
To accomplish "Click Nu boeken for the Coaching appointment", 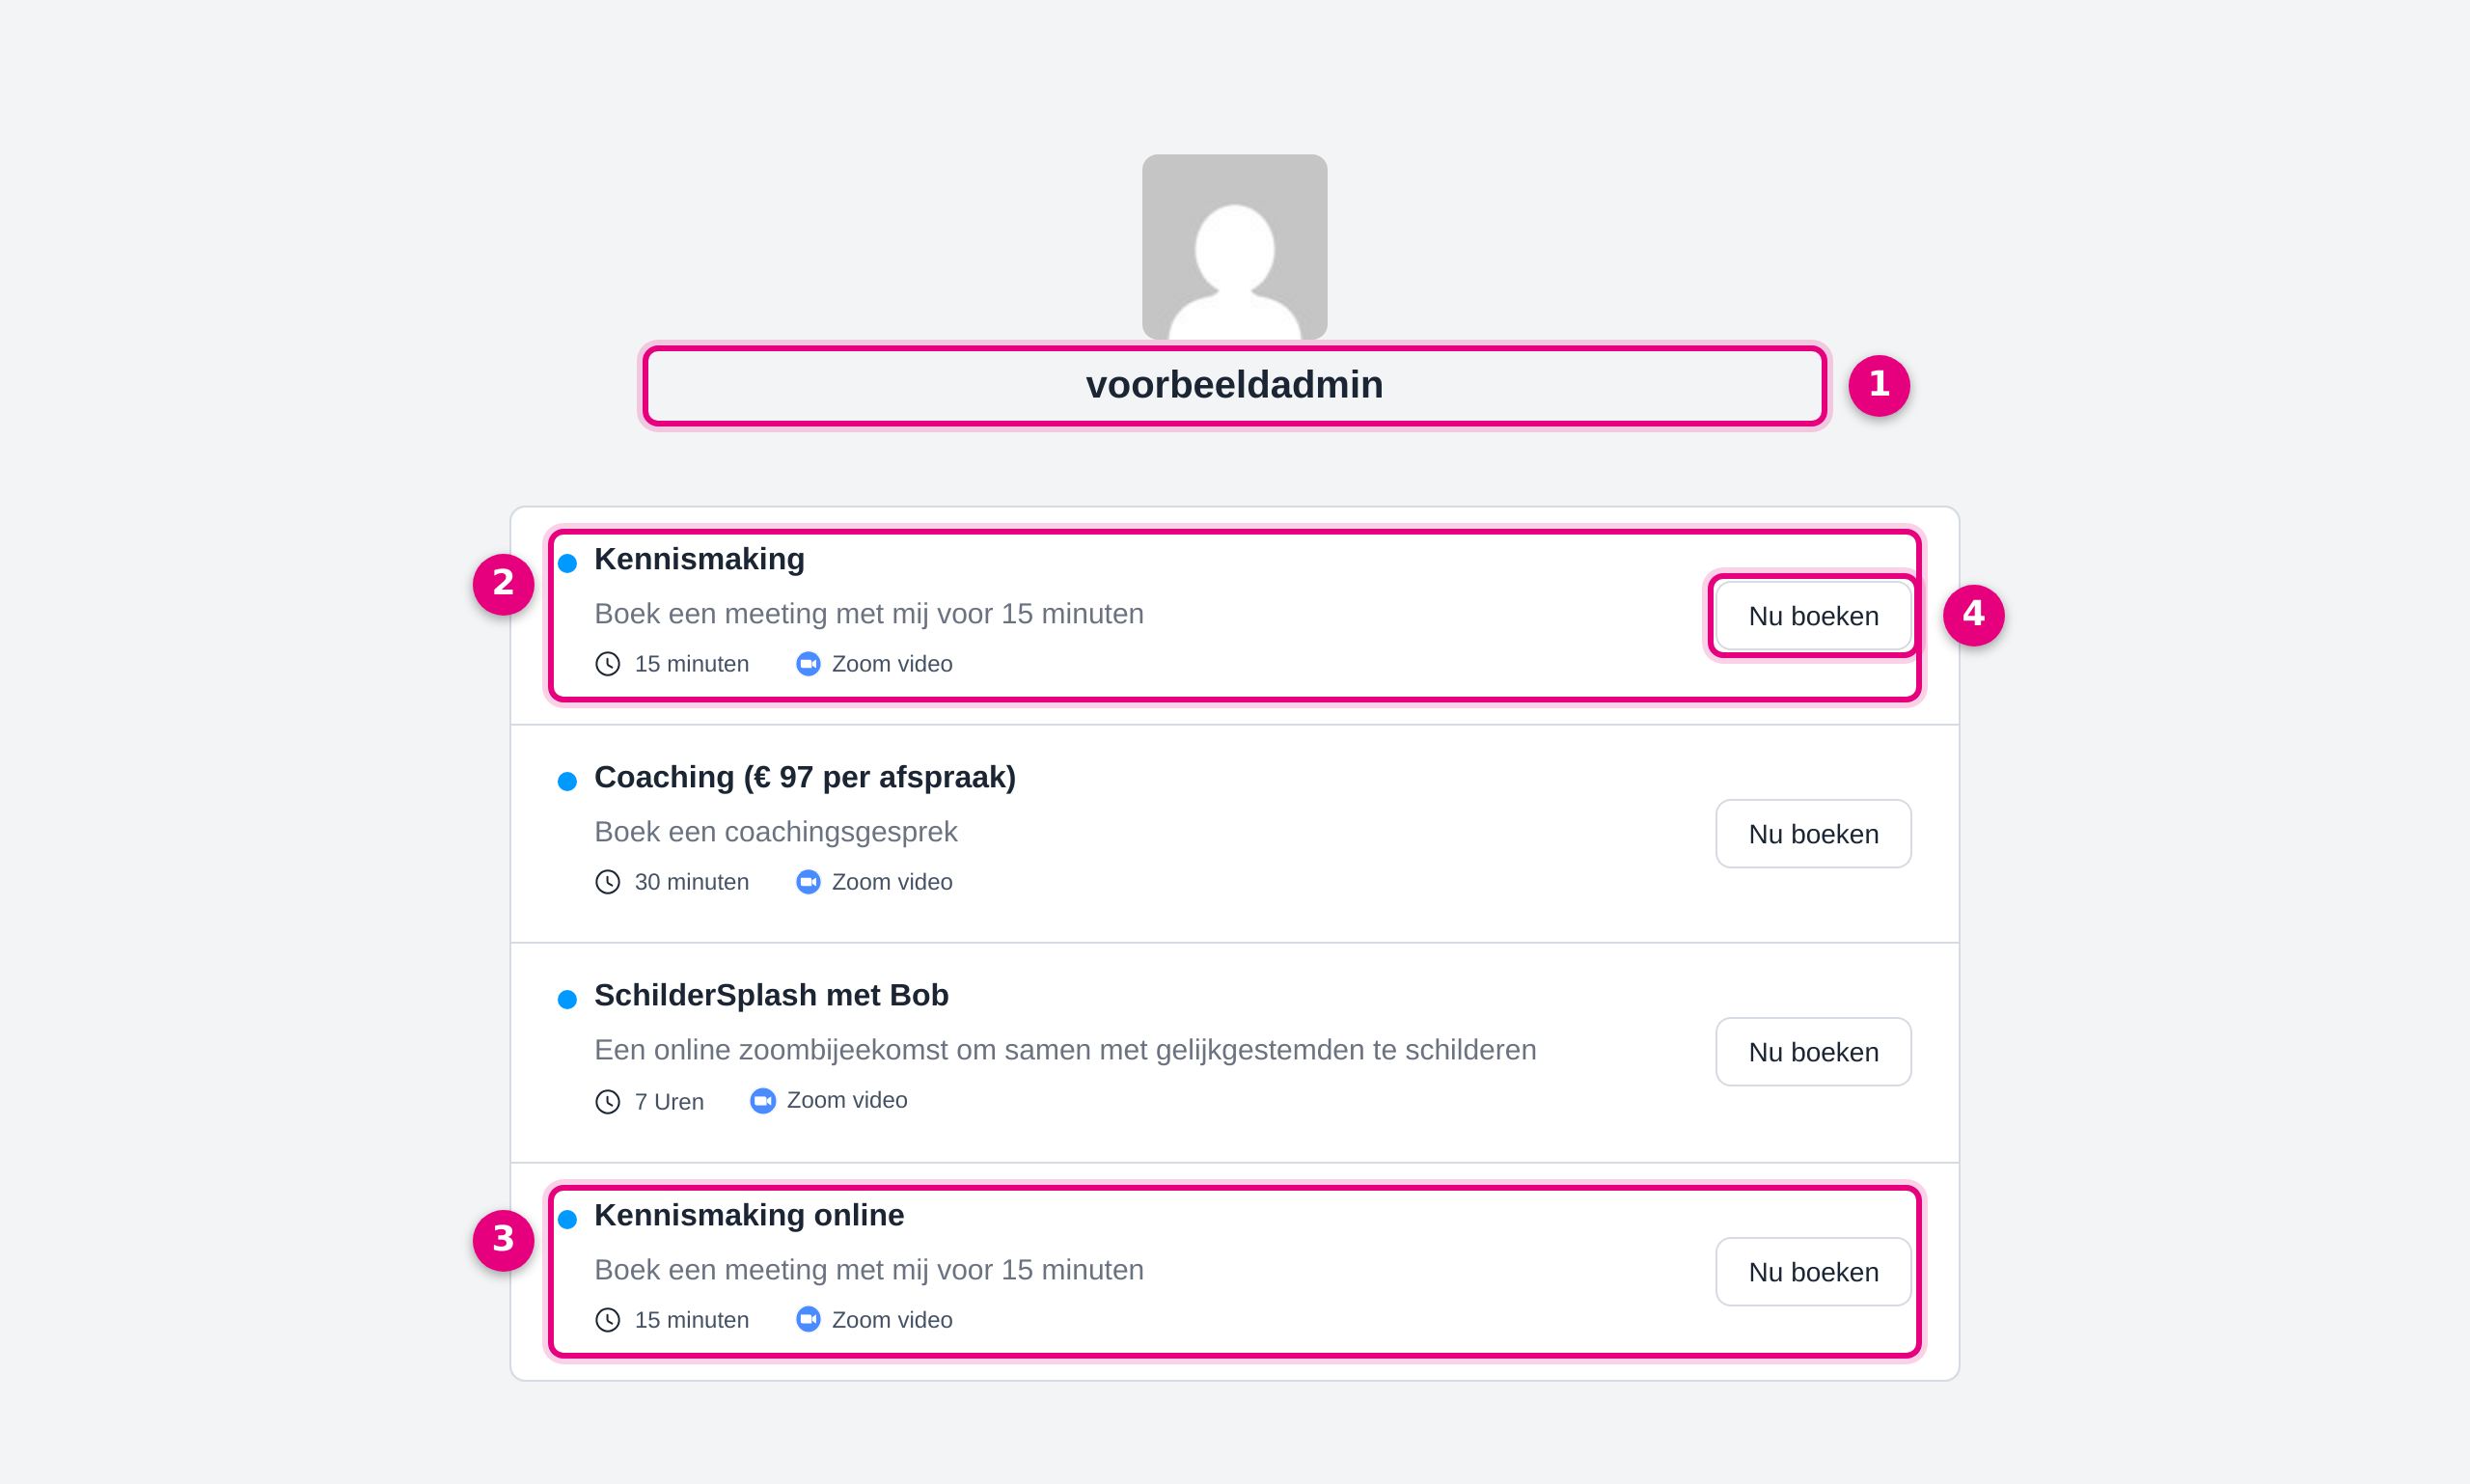I will [1812, 834].
